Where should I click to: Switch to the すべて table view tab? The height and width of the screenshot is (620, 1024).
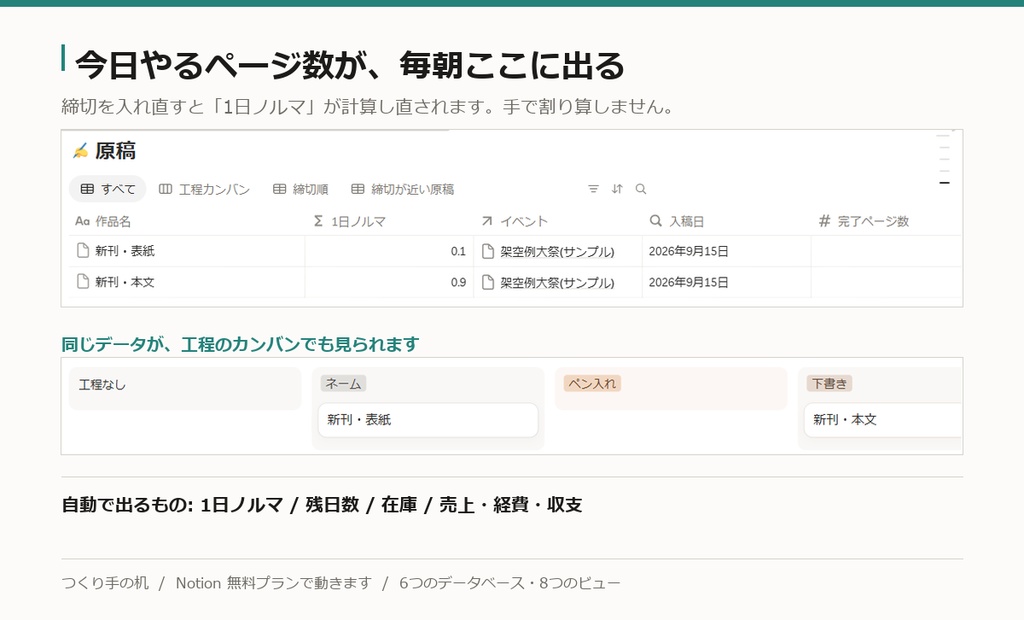107,189
